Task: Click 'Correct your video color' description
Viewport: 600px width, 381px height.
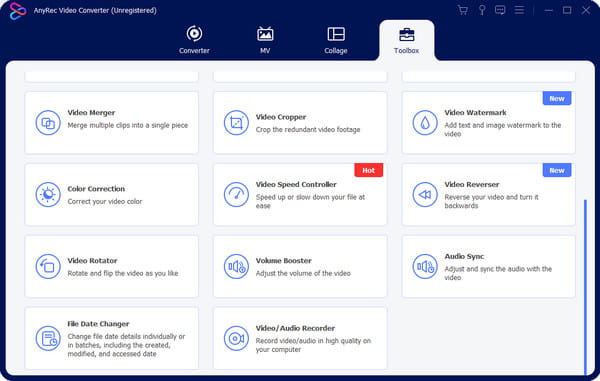Action: 105,201
